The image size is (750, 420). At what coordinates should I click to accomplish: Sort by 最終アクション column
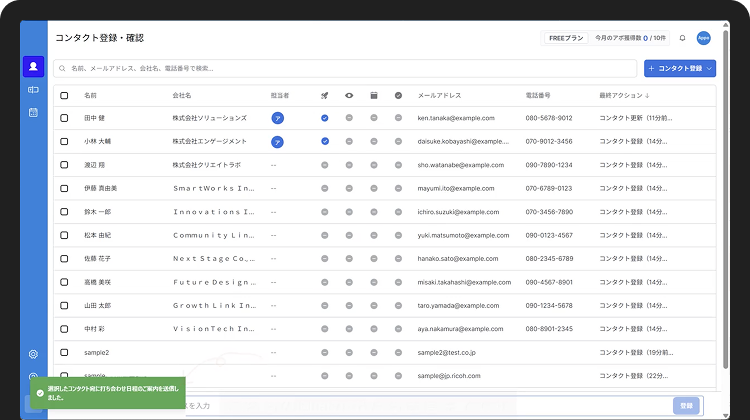click(624, 95)
